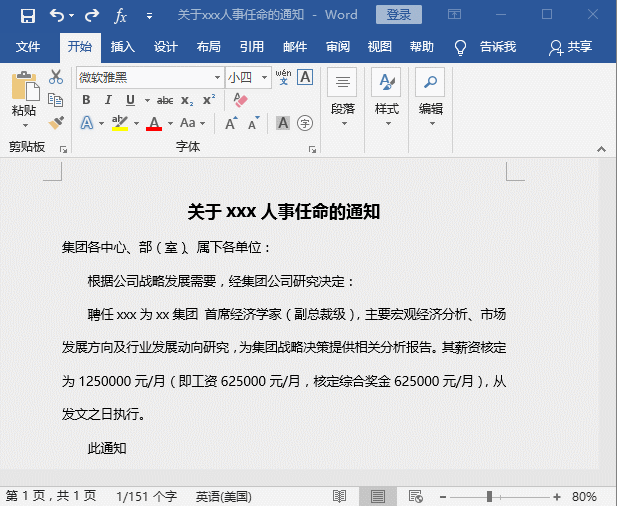Click the 共享 share button
The image size is (617, 506).
[571, 47]
